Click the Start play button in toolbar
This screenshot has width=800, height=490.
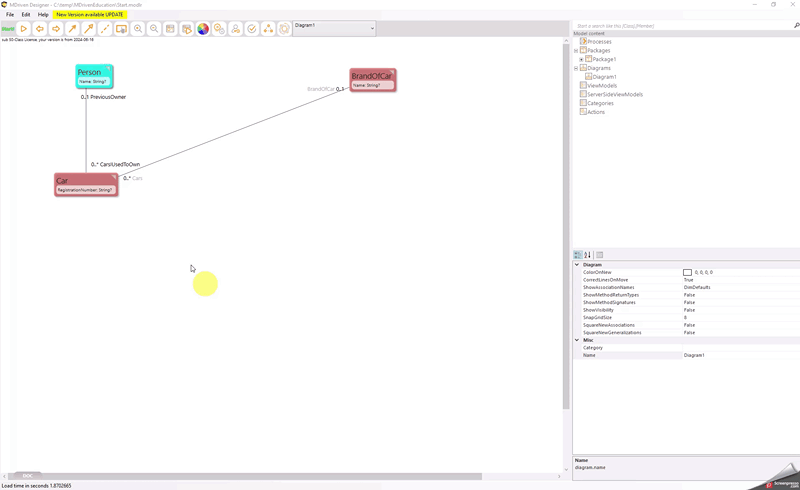coord(23,29)
